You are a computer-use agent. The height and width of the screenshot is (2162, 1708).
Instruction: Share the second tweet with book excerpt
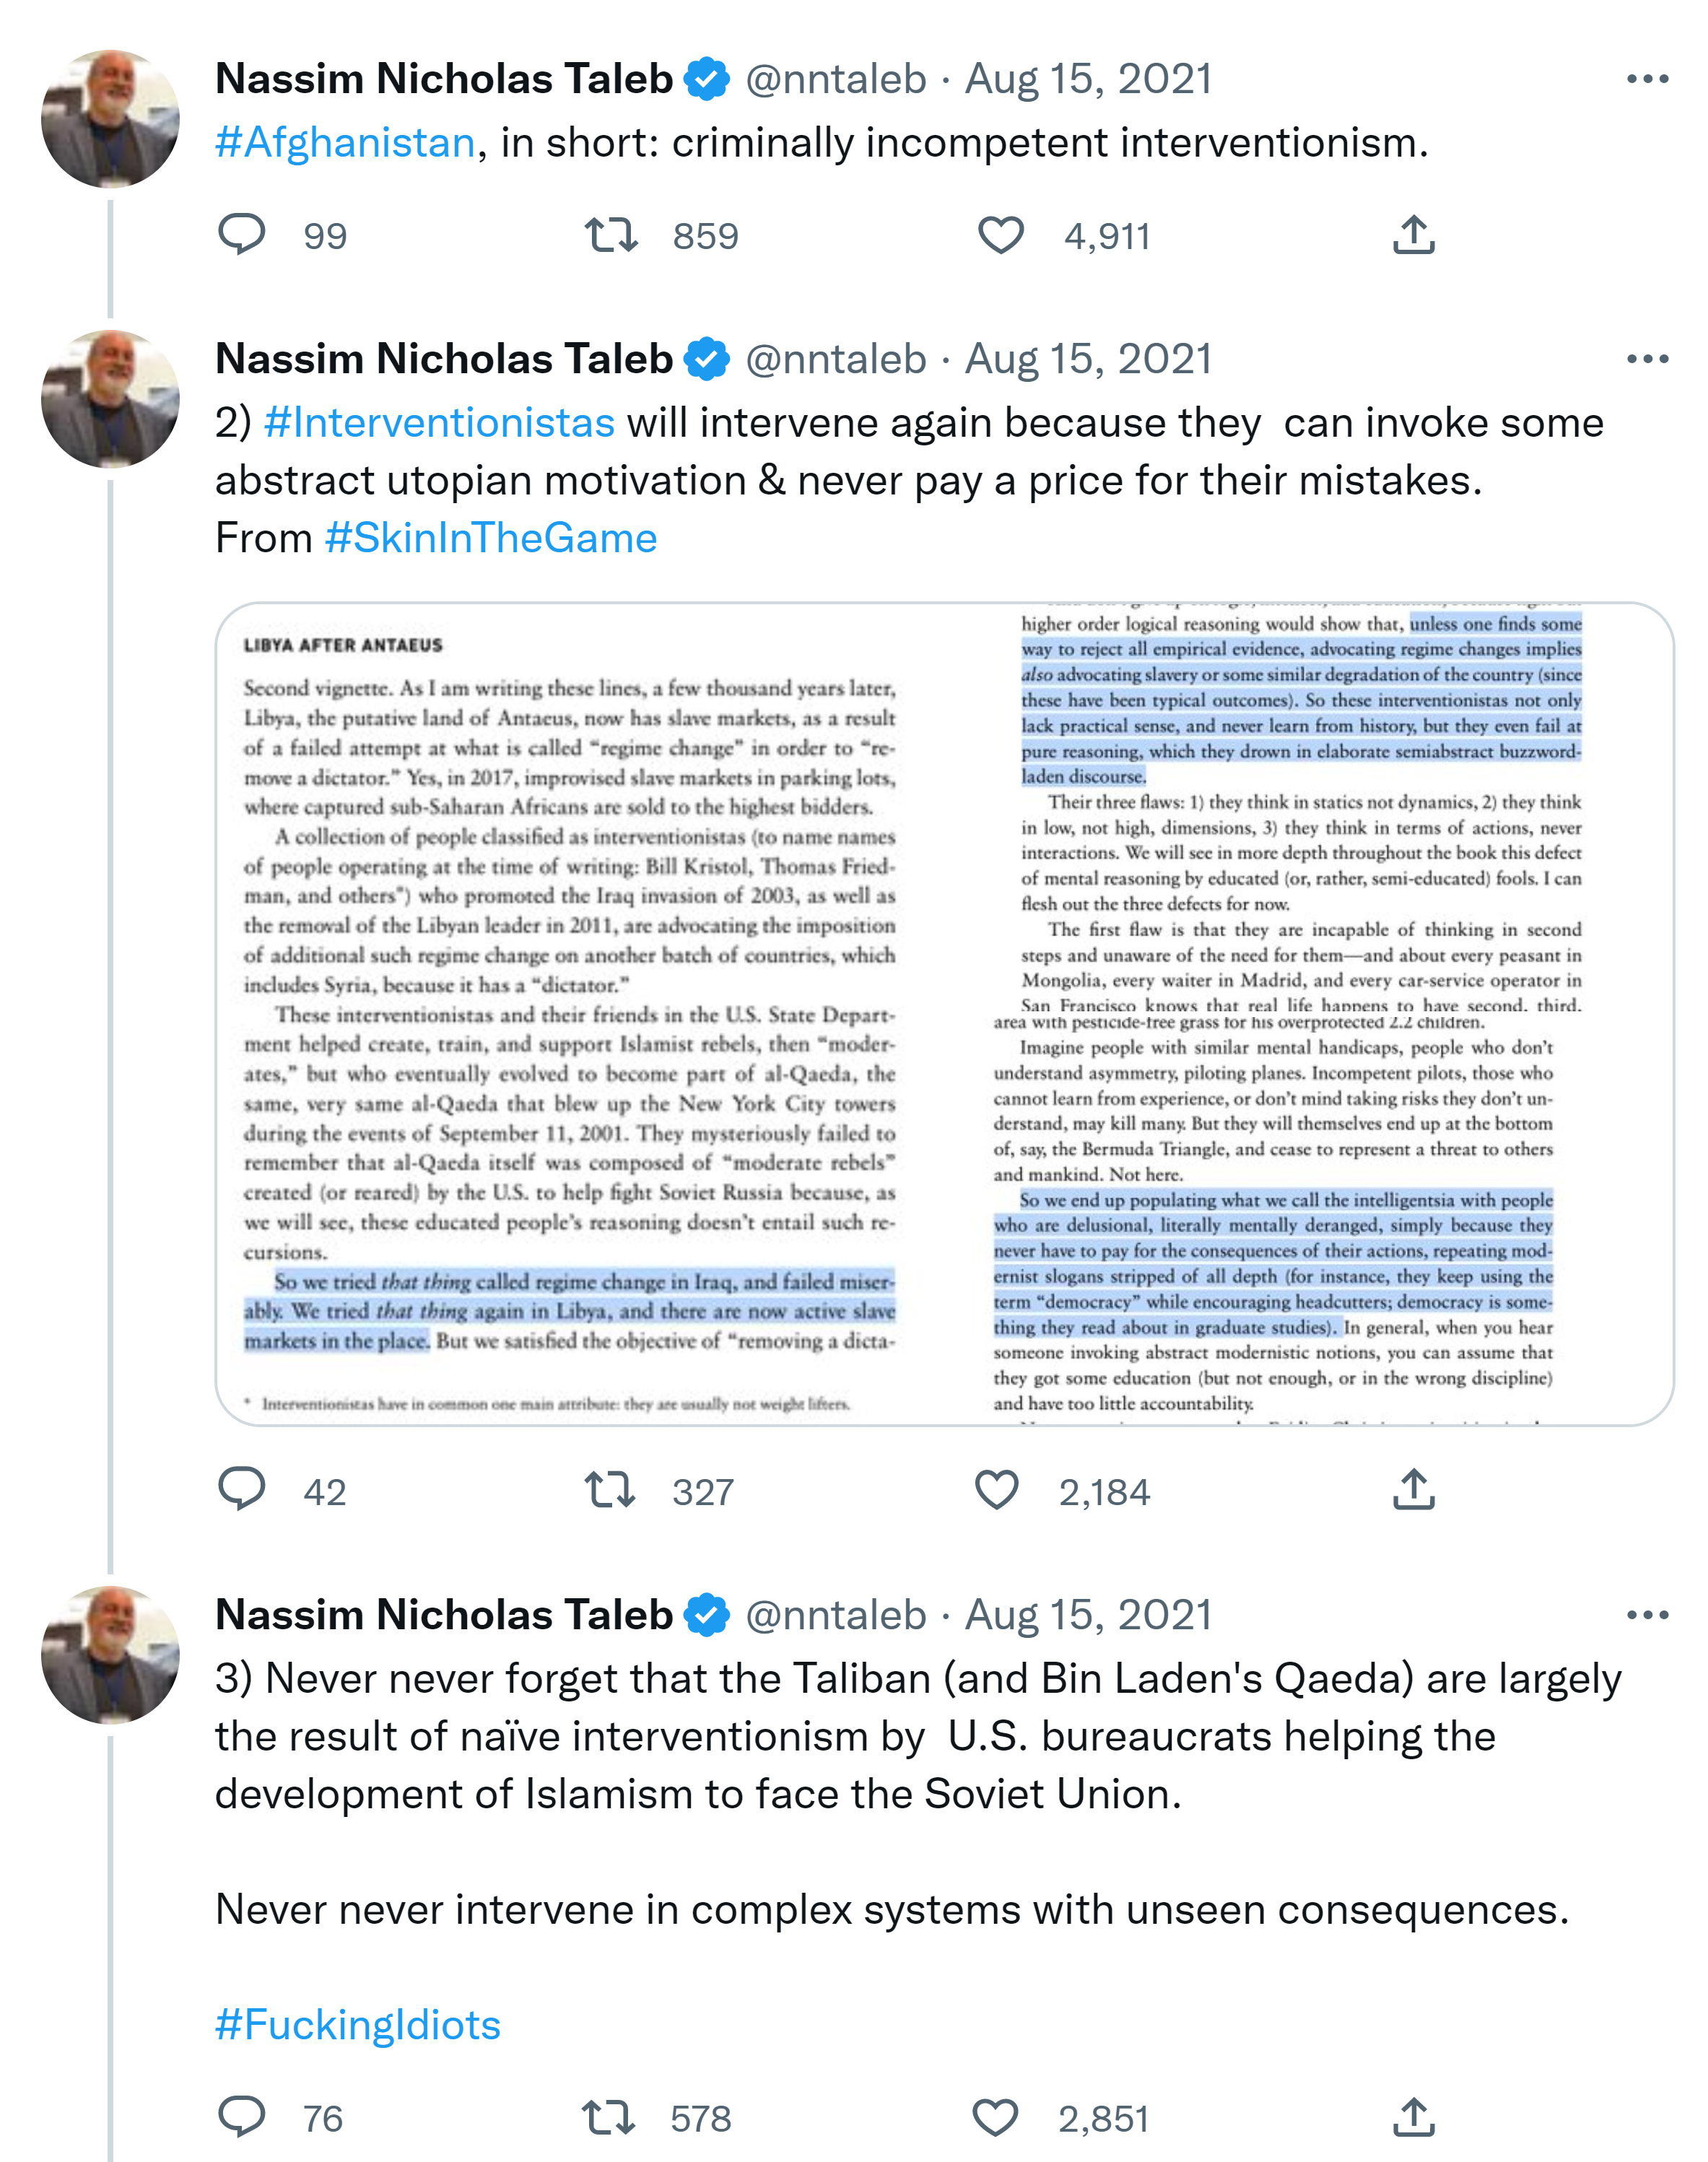(x=1413, y=1489)
